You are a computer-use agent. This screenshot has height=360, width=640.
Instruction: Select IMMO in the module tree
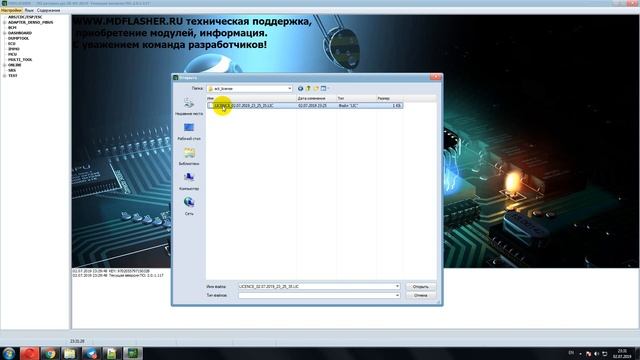(x=13, y=49)
